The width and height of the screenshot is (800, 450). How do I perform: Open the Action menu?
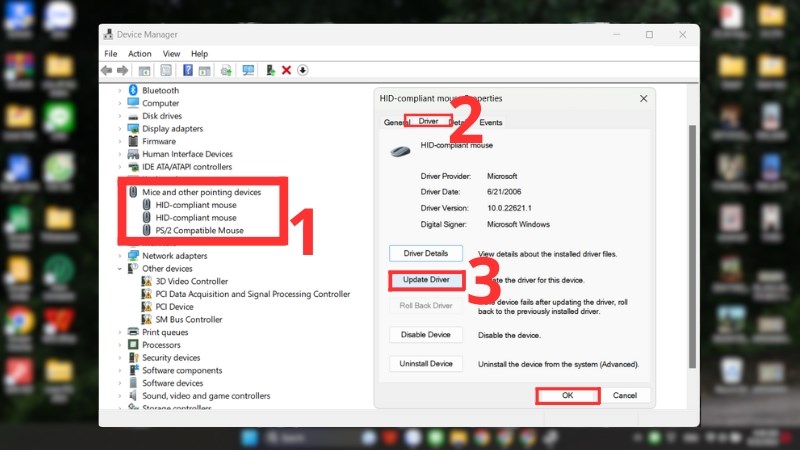(140, 54)
